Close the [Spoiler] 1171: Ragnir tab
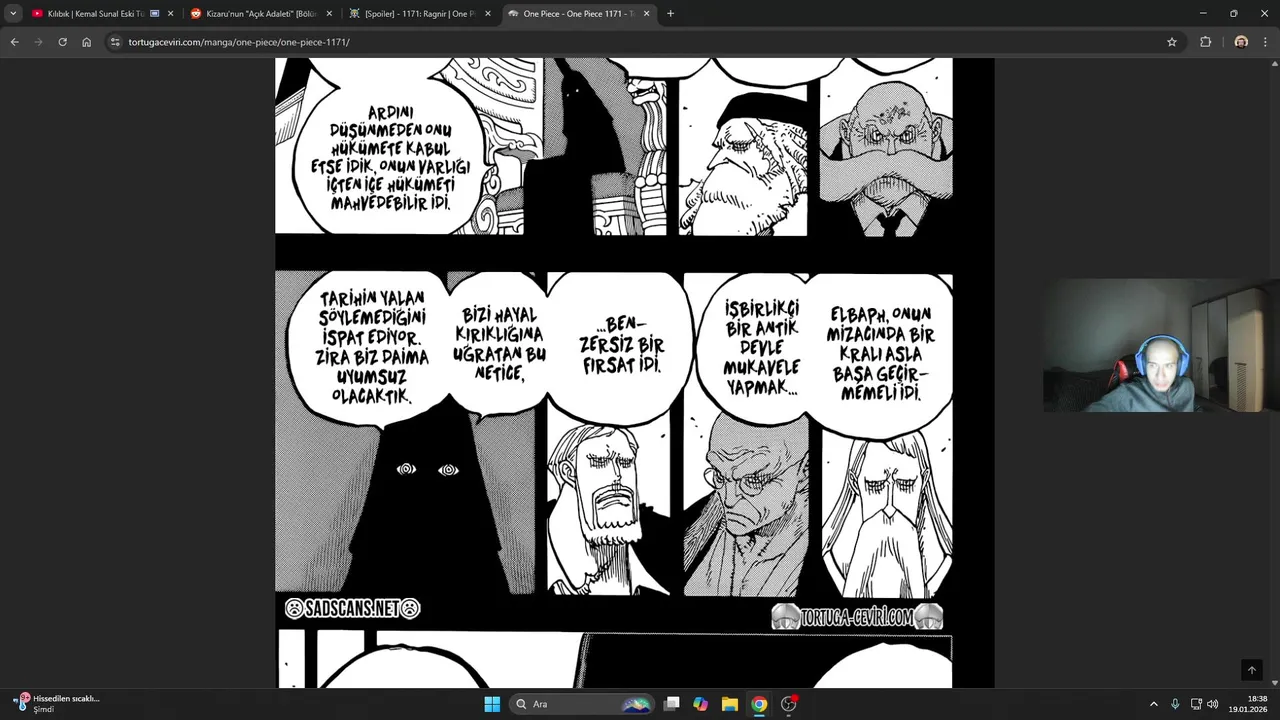 click(488, 14)
